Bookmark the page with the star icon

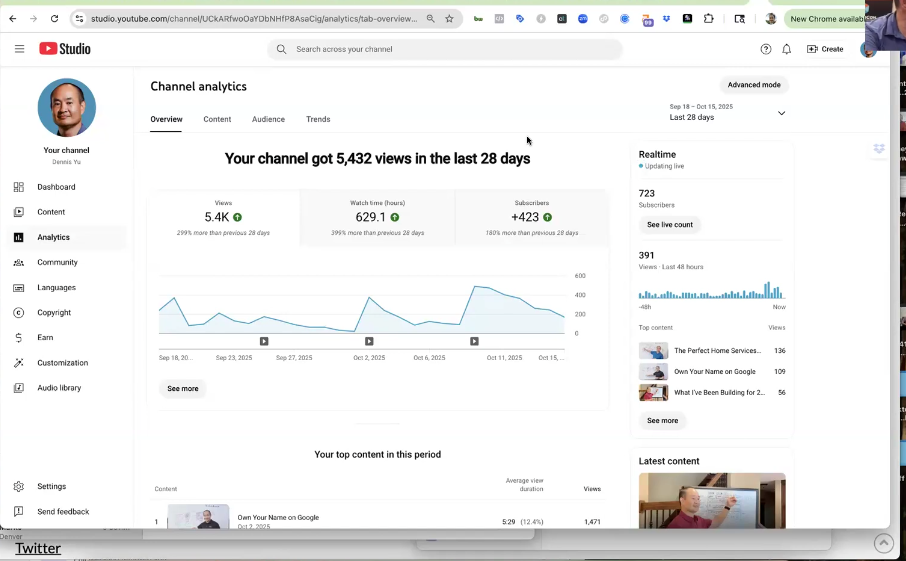[450, 18]
